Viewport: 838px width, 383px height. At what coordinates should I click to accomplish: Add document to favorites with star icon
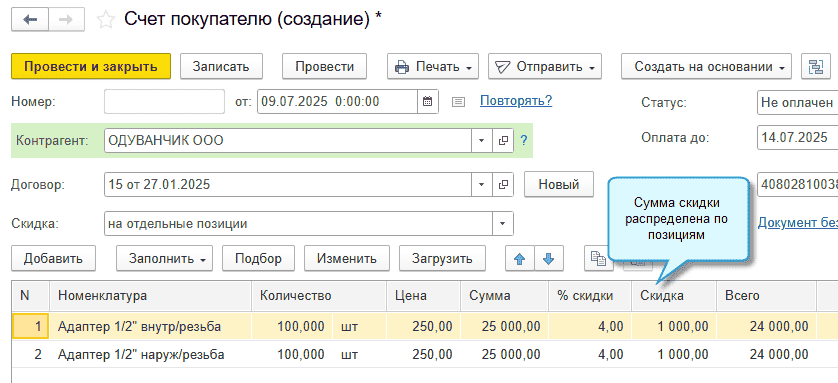tap(106, 20)
